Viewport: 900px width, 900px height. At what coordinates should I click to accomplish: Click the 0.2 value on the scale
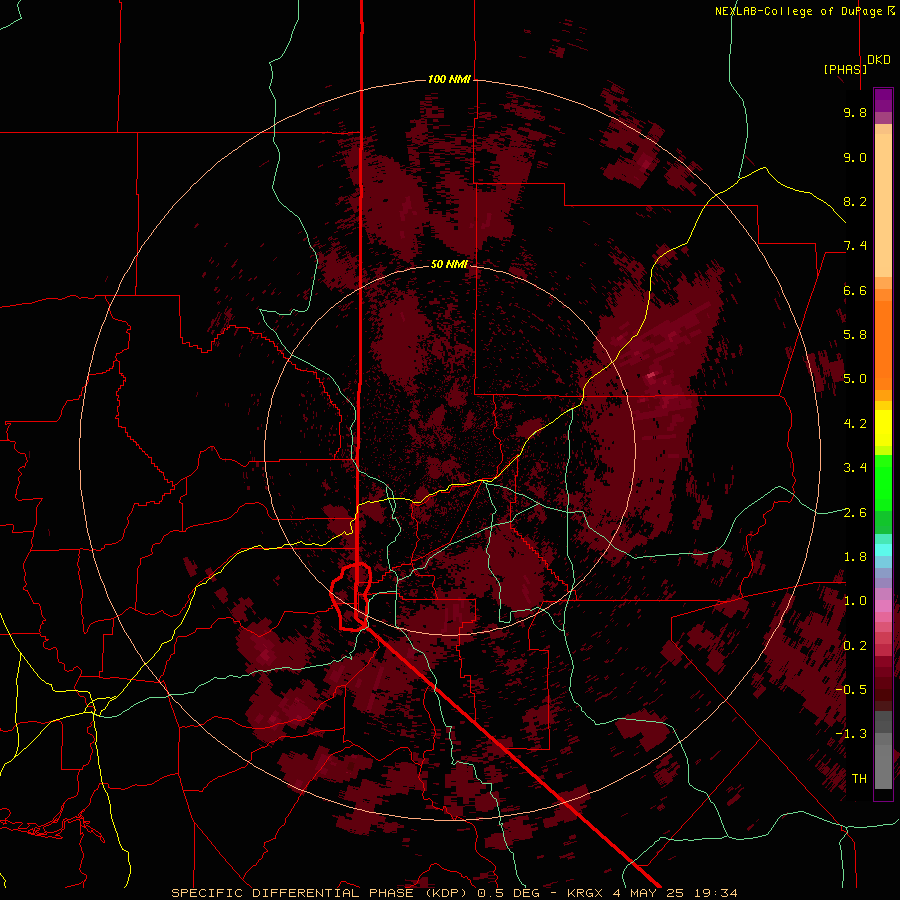point(855,646)
